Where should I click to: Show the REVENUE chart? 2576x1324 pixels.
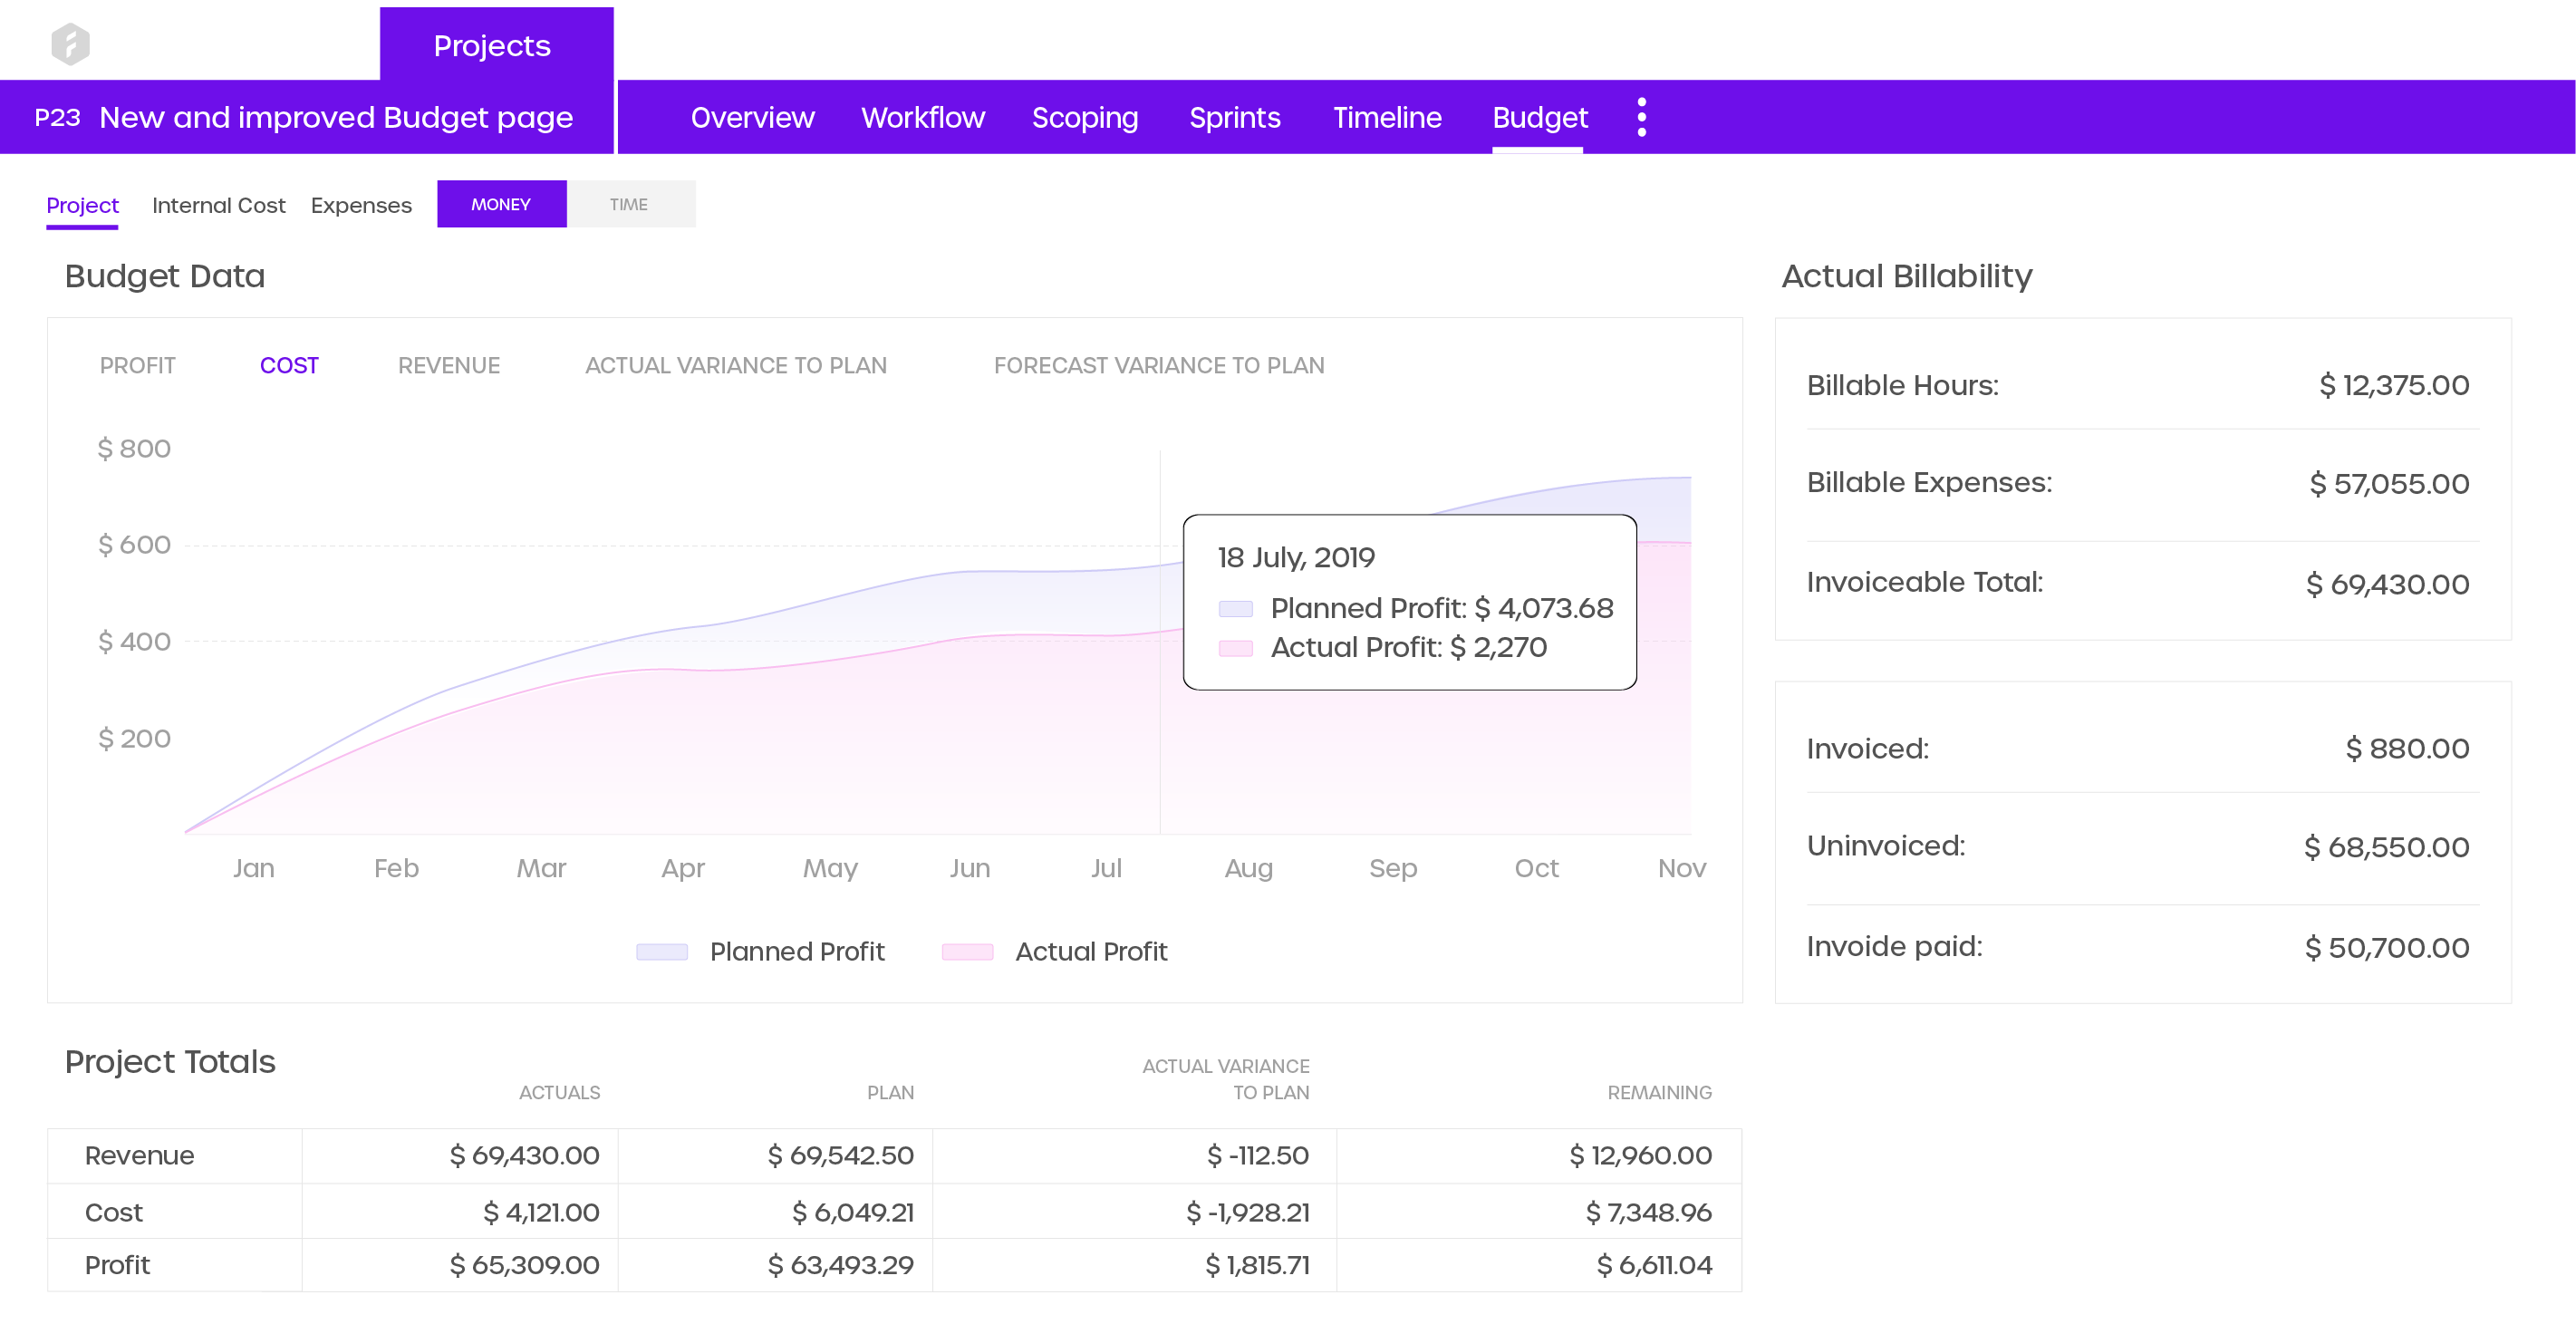coord(448,365)
